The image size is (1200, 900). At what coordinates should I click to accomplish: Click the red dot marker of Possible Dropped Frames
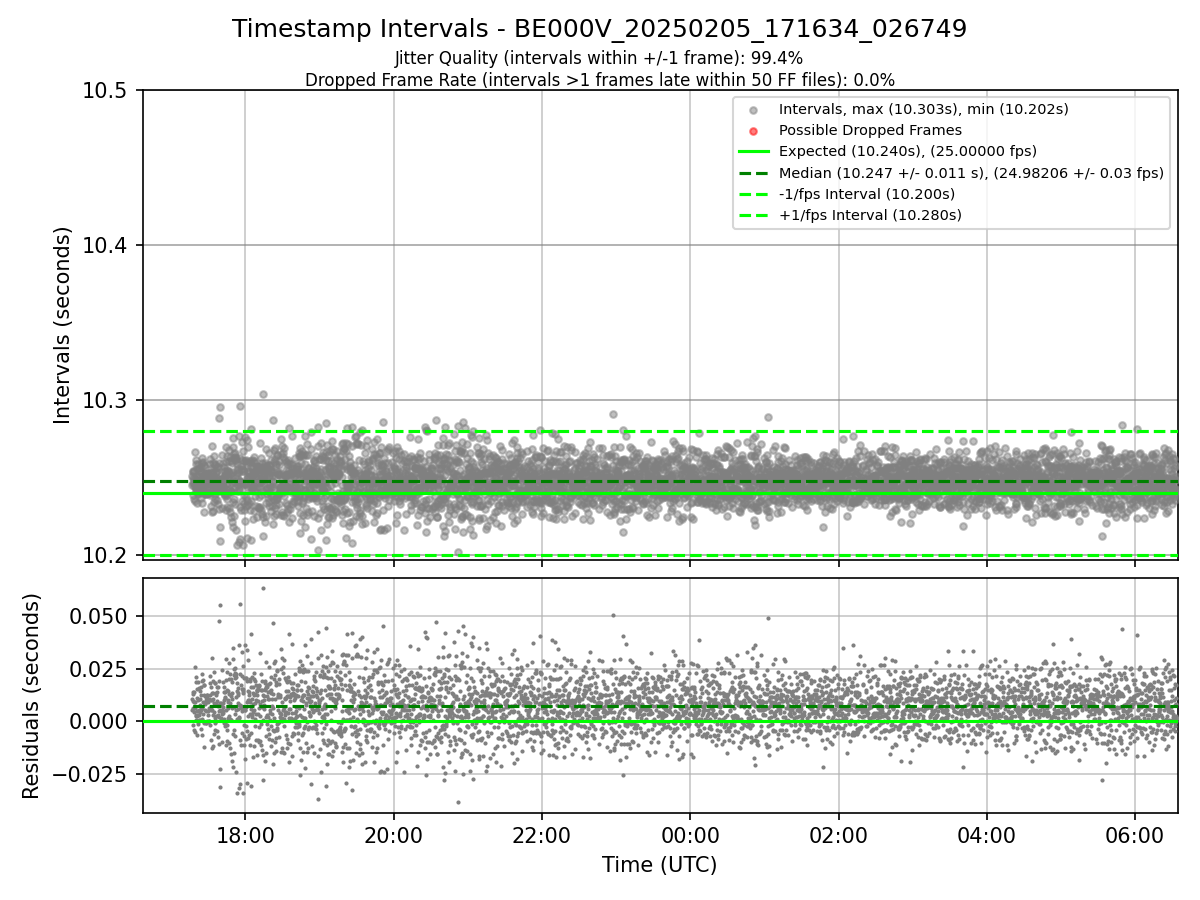[x=754, y=131]
